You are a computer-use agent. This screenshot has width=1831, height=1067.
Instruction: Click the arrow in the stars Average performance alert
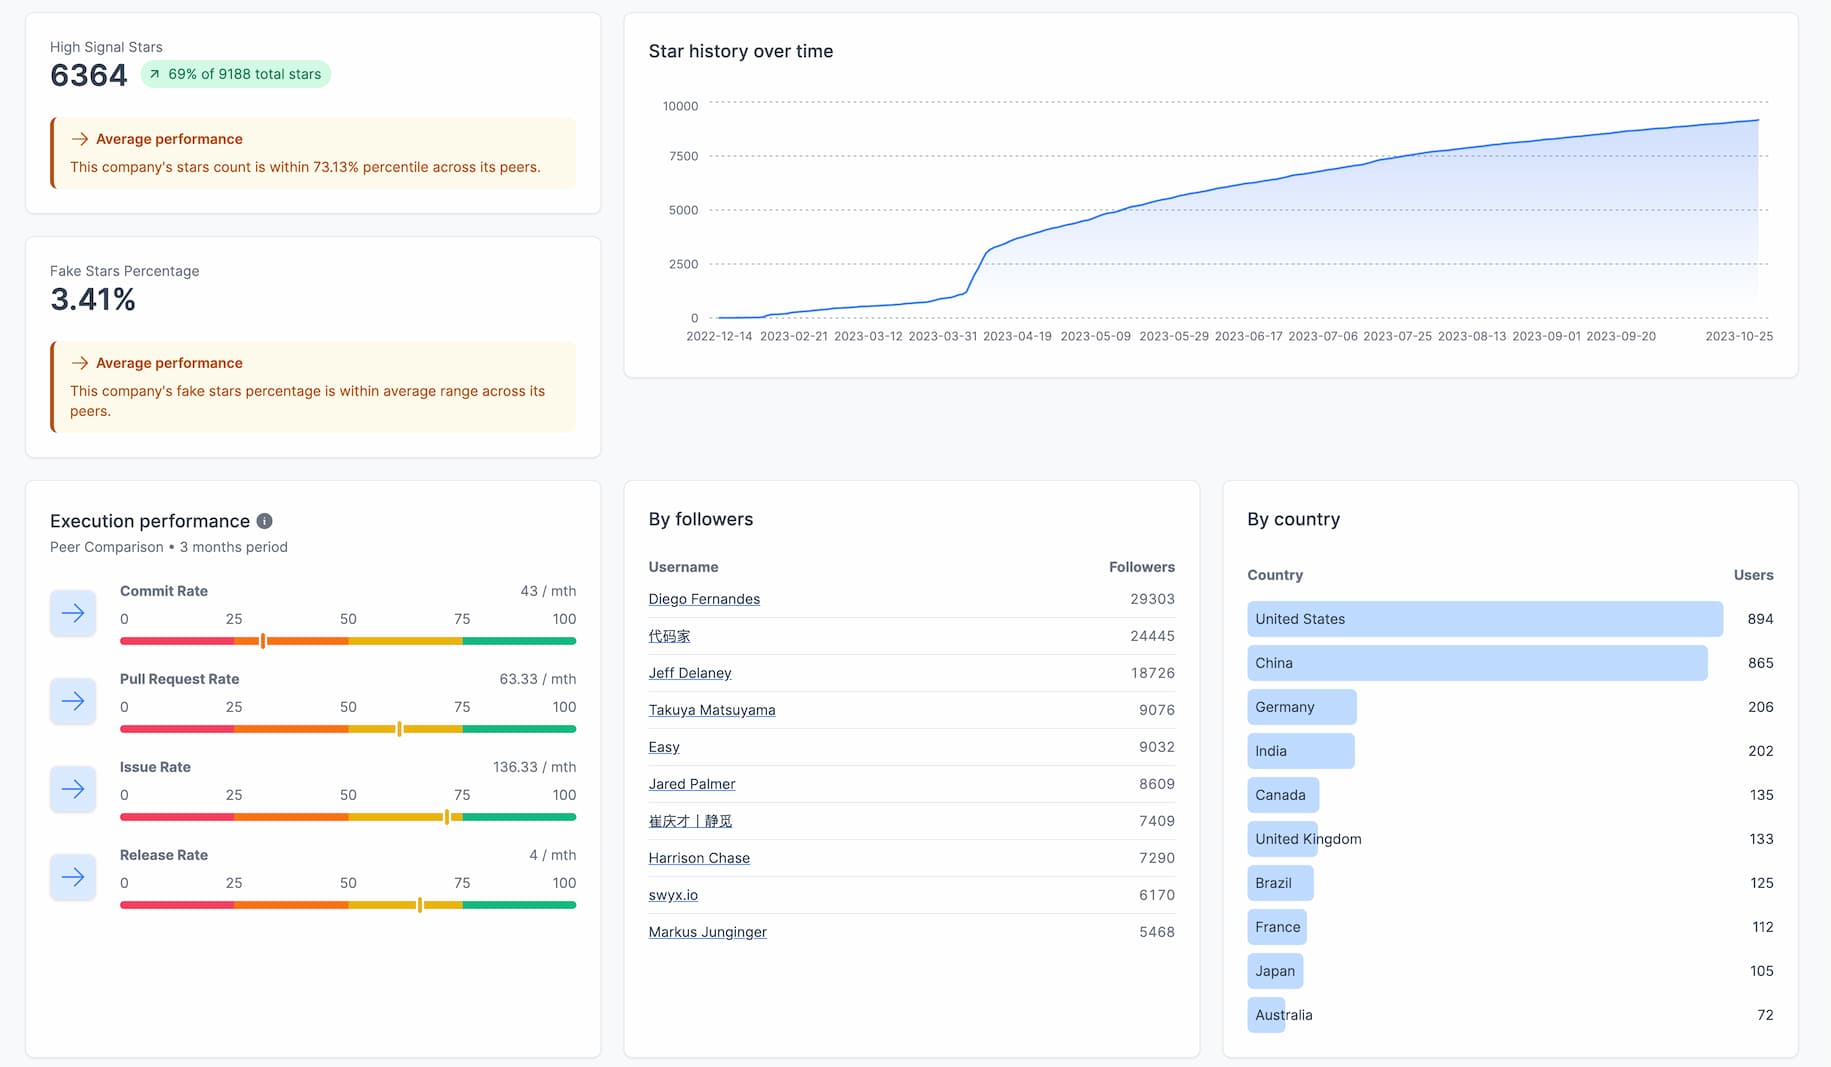[78, 139]
